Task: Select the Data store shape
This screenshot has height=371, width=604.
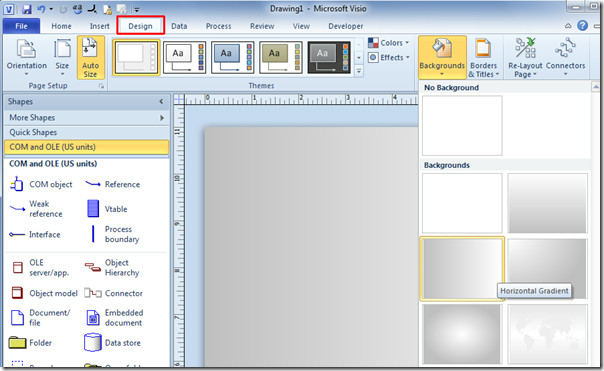Action: (112, 342)
